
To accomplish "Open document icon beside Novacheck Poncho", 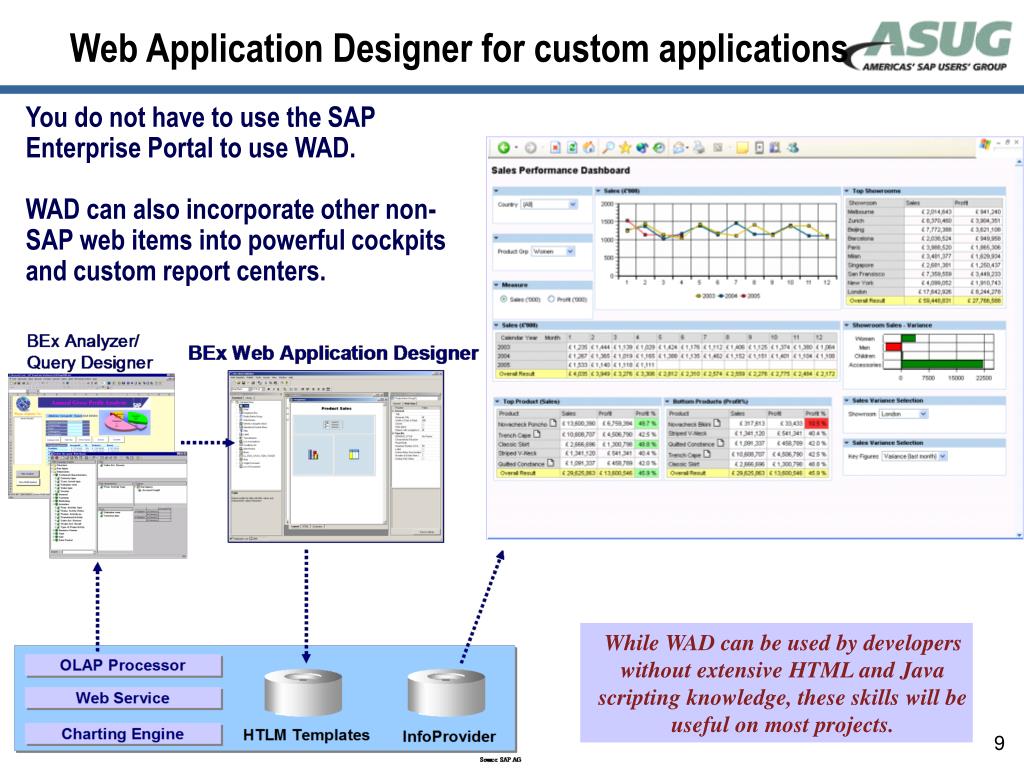I will [x=552, y=423].
